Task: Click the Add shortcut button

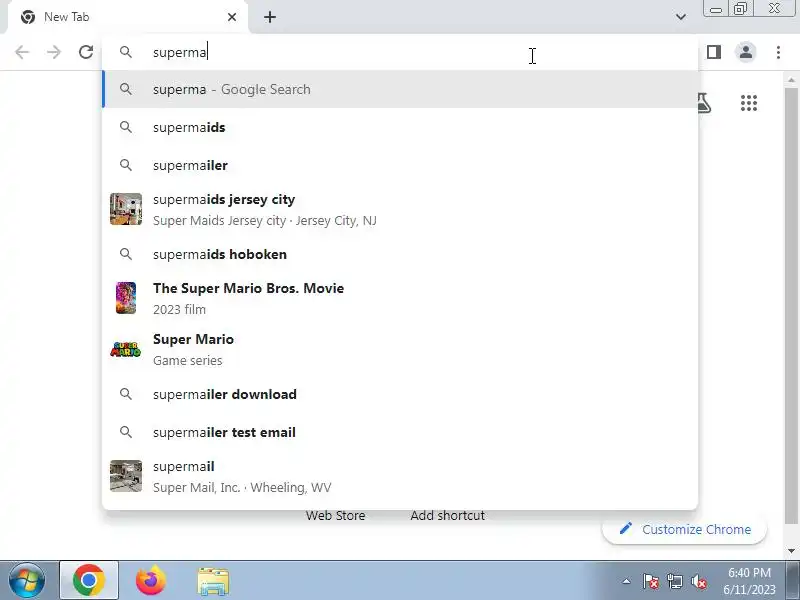Action: pos(447,516)
